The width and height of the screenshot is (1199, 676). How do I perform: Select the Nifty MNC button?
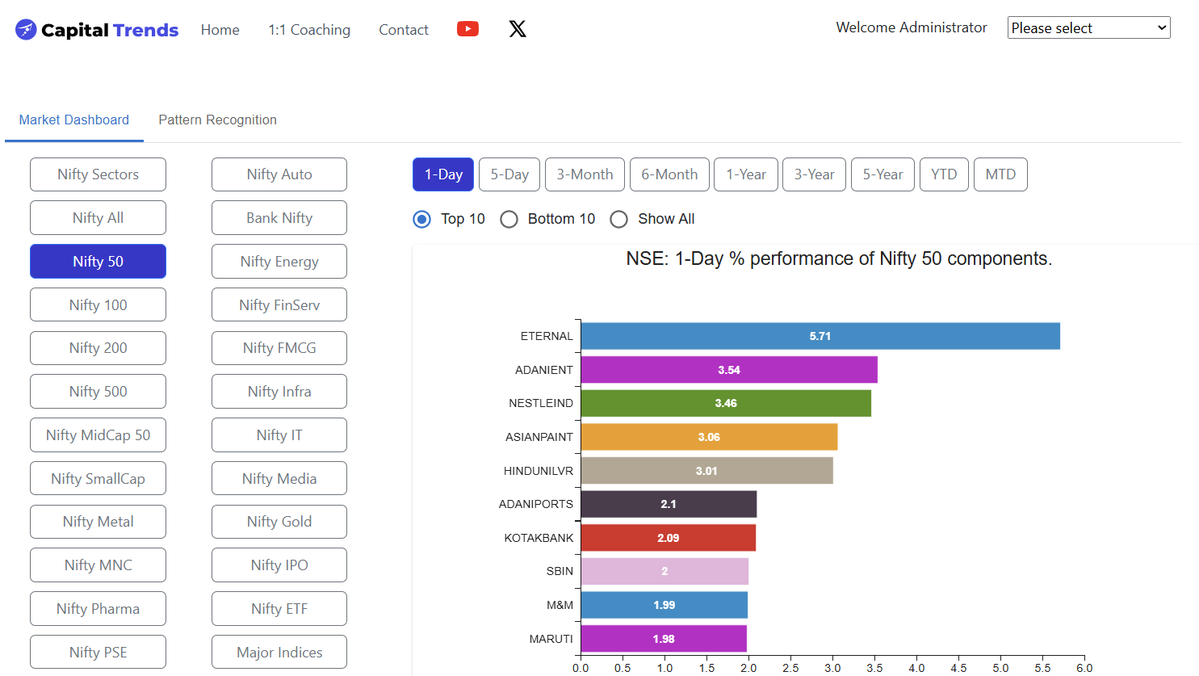(x=98, y=565)
